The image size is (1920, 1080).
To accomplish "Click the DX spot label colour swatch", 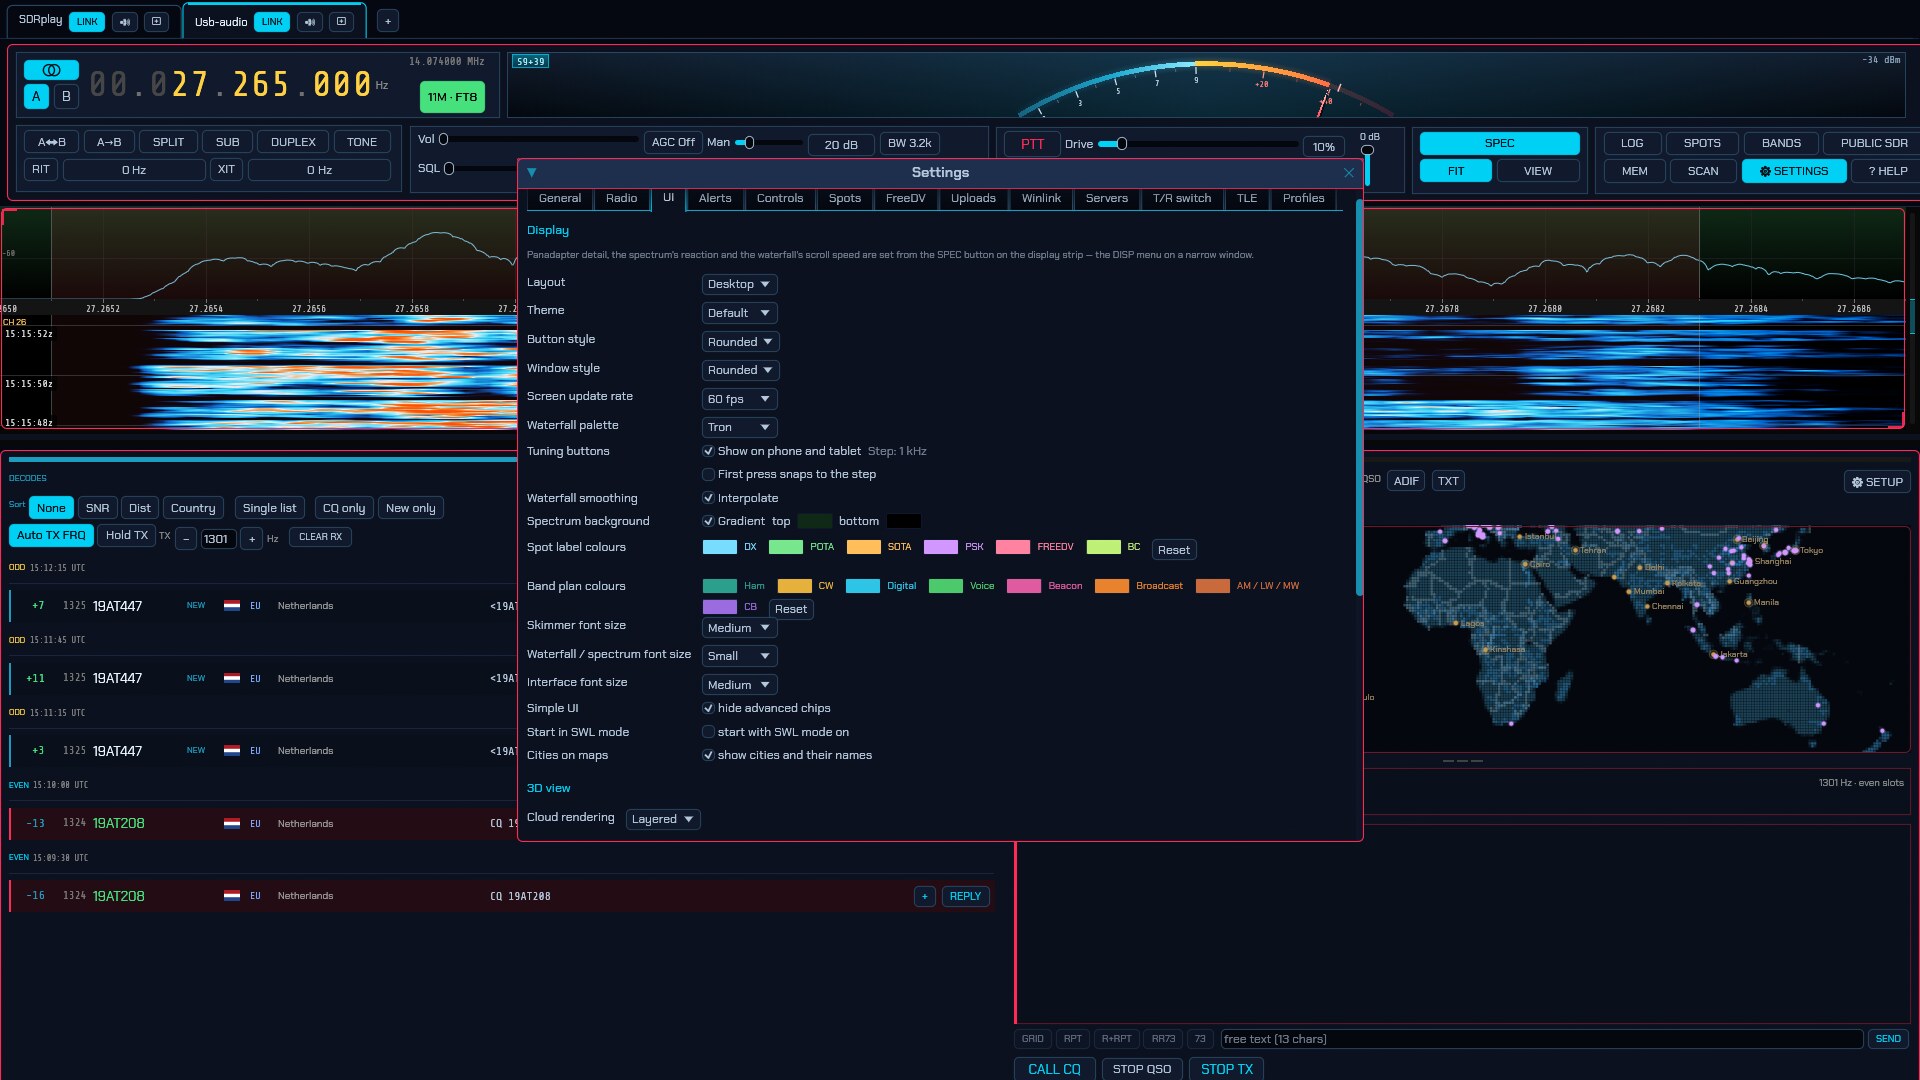I will tap(720, 548).
